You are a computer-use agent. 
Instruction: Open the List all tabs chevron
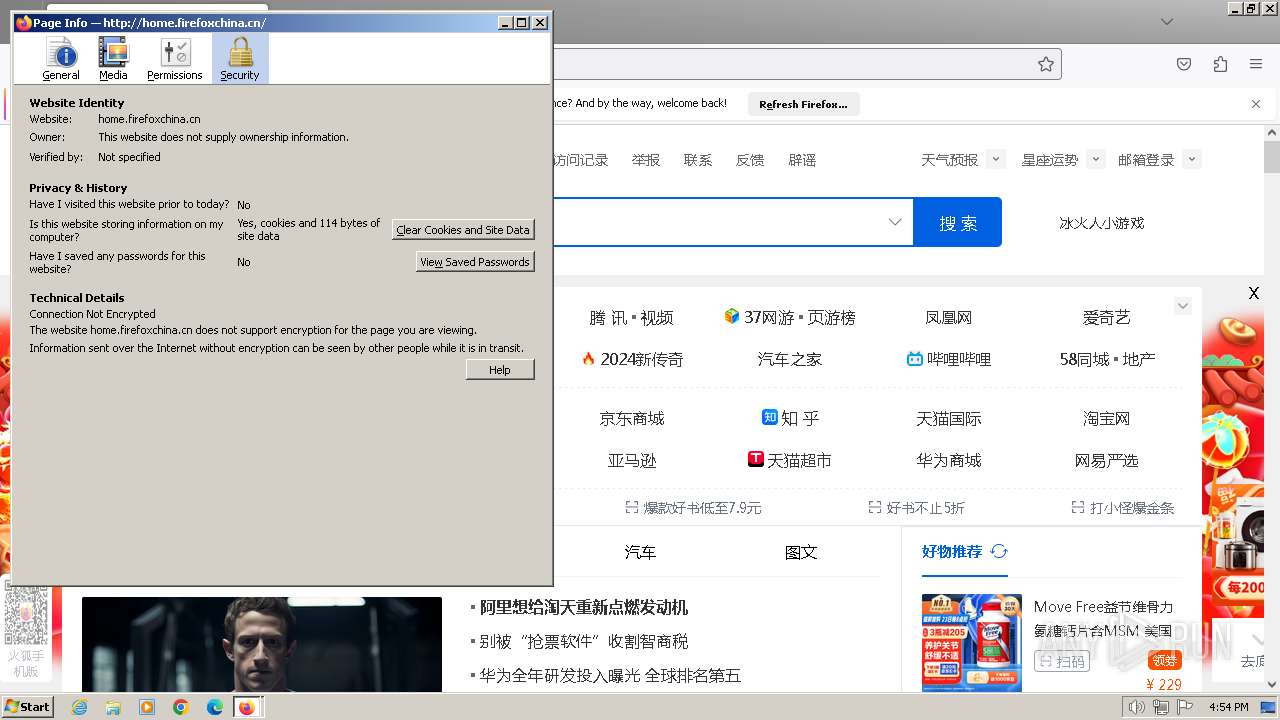[x=1167, y=21]
